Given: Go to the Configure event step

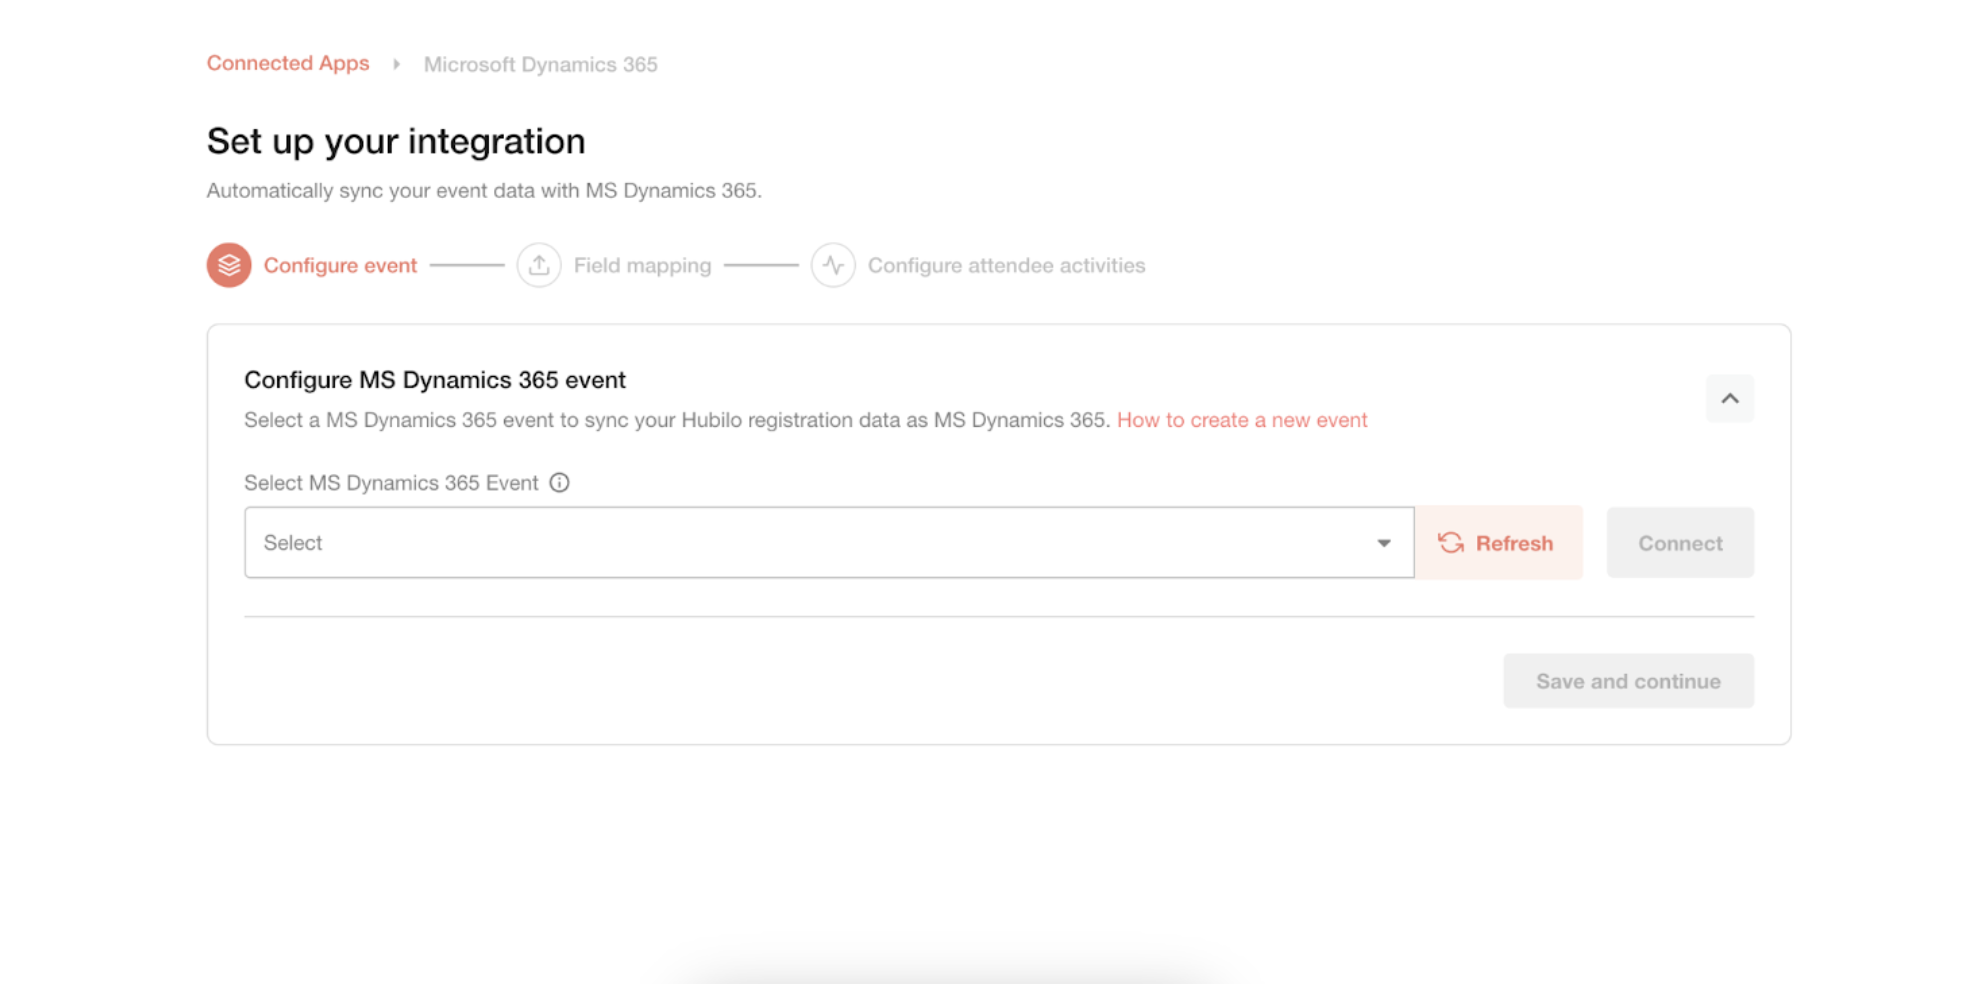Looking at the screenshot, I should (340, 266).
